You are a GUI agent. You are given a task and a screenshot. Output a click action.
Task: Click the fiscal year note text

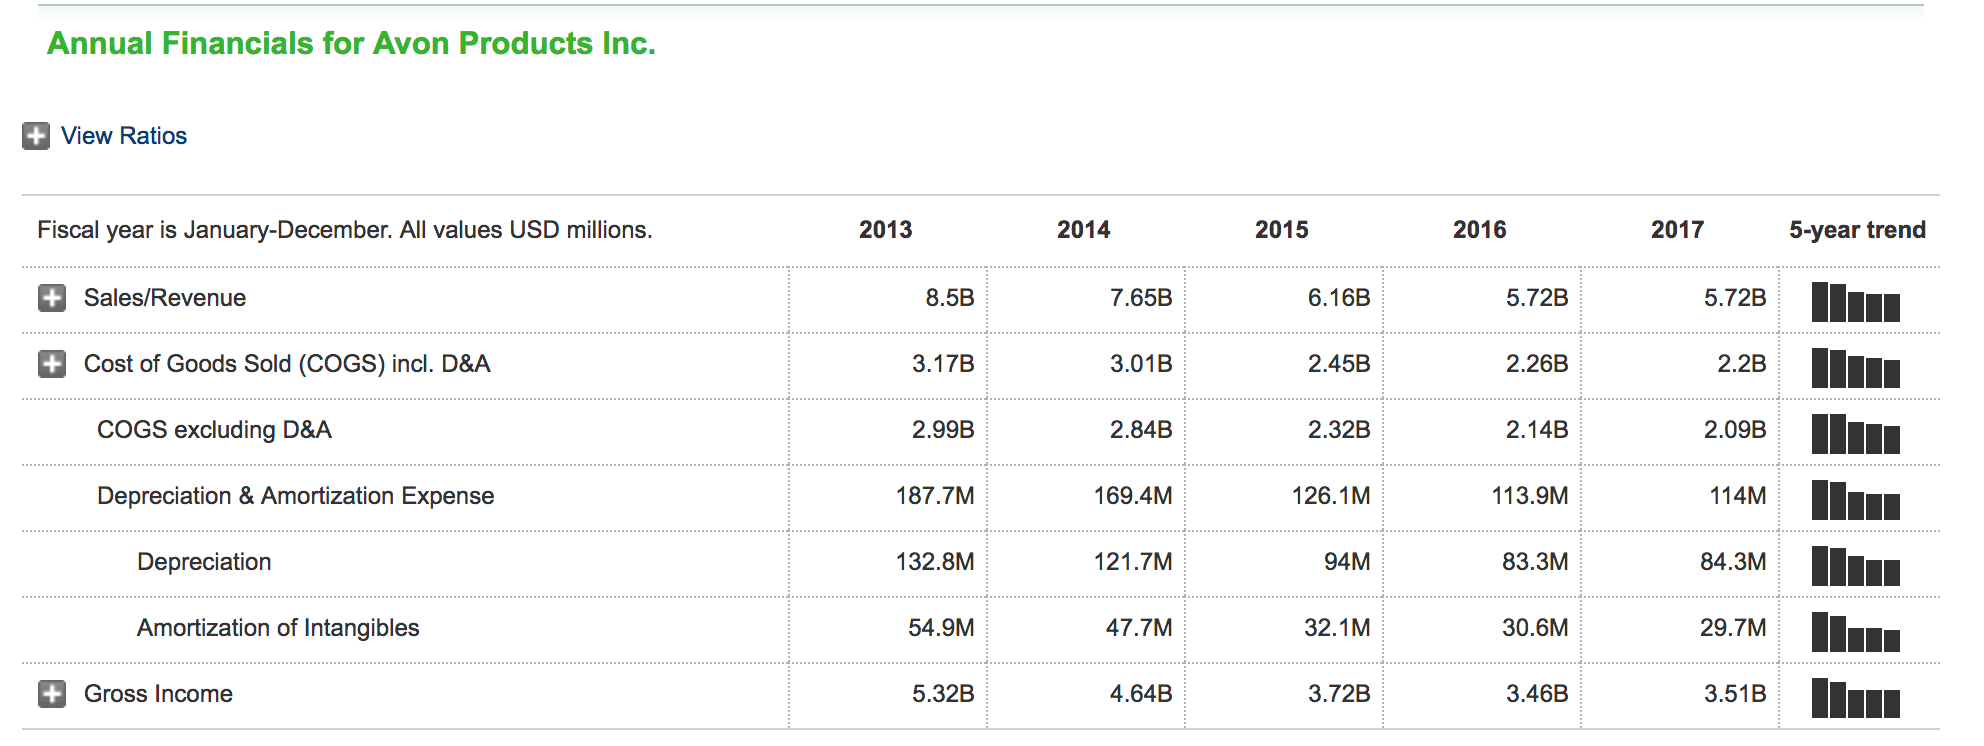[x=345, y=230]
